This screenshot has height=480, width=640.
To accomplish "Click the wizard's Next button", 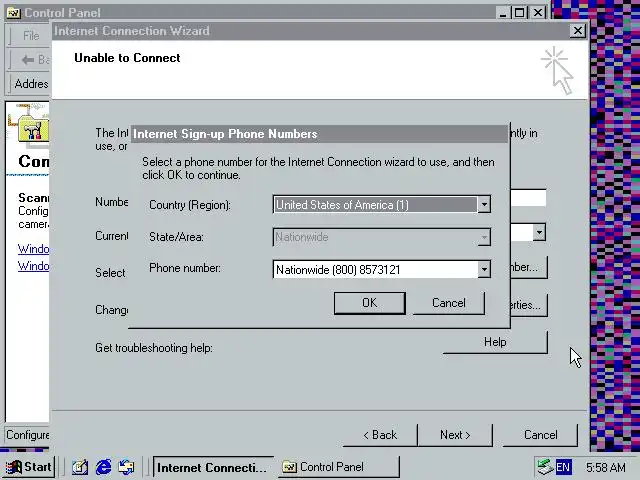I will (455, 435).
